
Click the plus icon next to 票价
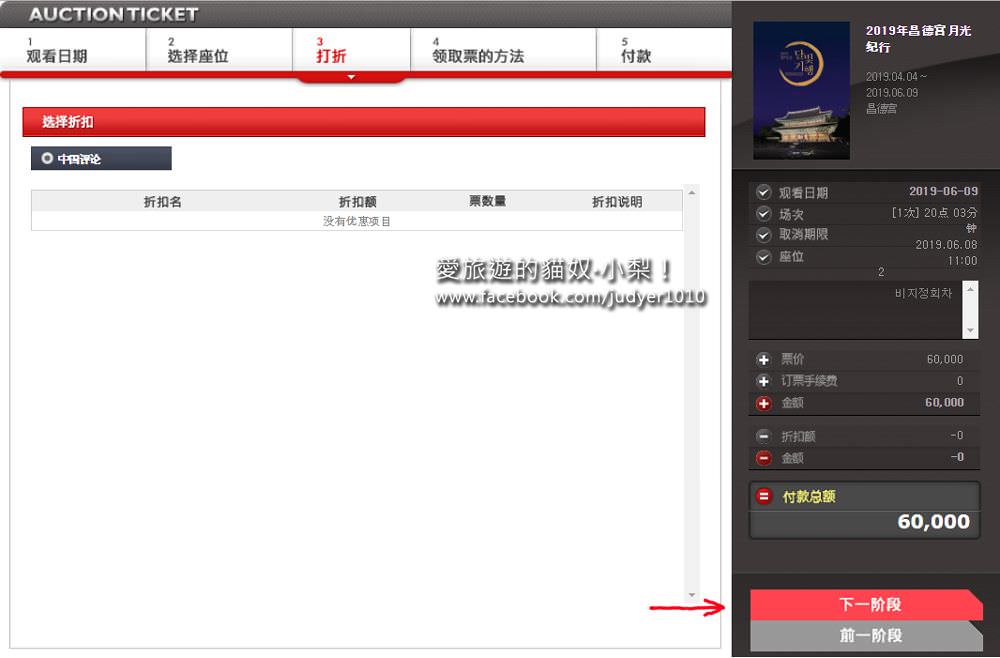764,359
